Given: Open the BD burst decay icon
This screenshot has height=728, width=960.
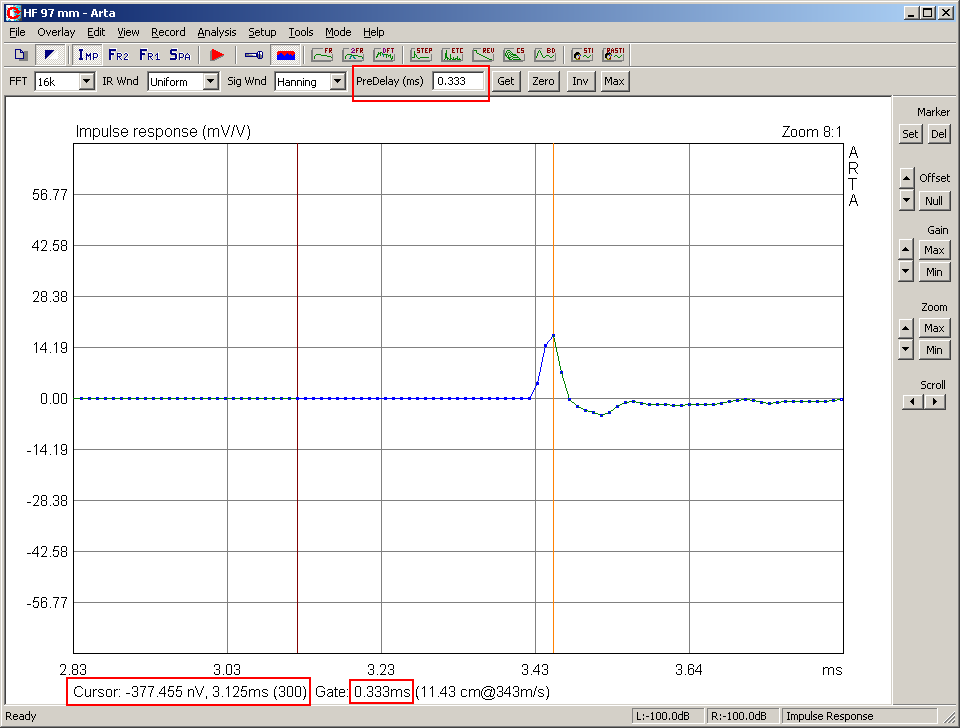Looking at the screenshot, I should [x=545, y=55].
